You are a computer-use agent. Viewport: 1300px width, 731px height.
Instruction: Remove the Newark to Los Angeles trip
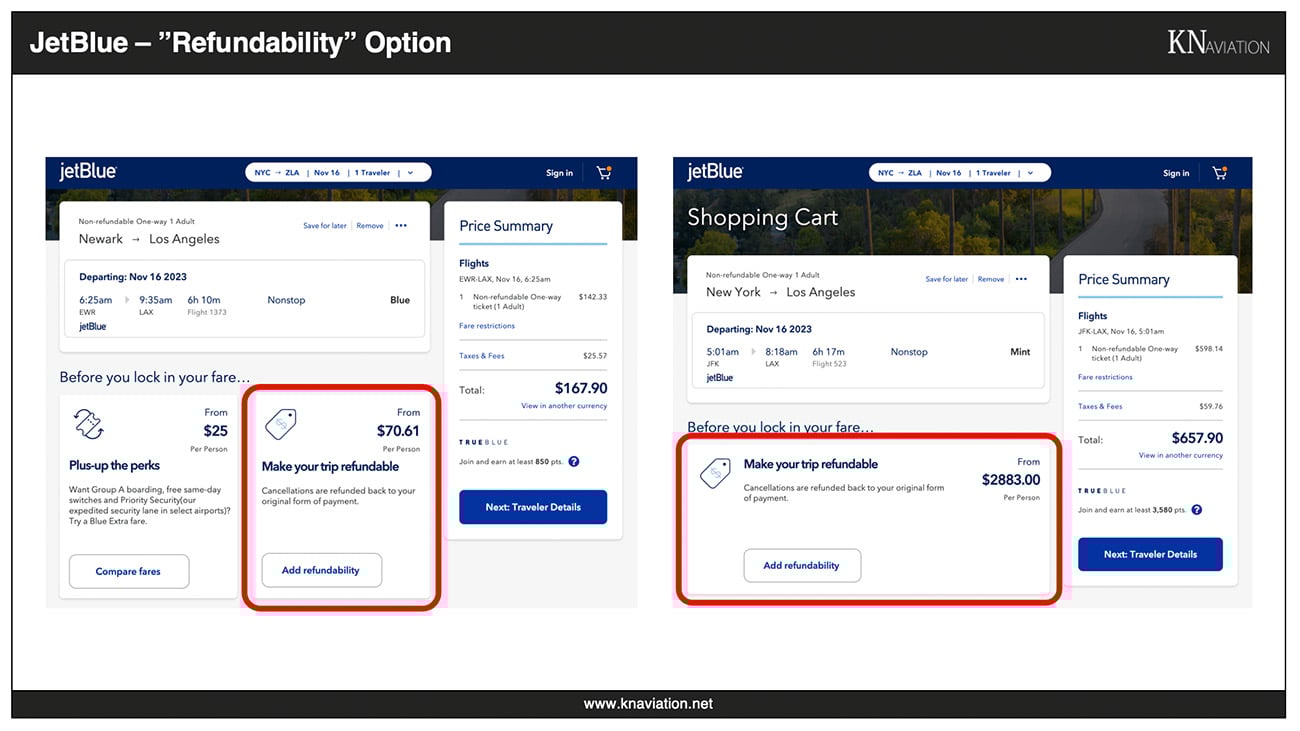click(x=370, y=226)
